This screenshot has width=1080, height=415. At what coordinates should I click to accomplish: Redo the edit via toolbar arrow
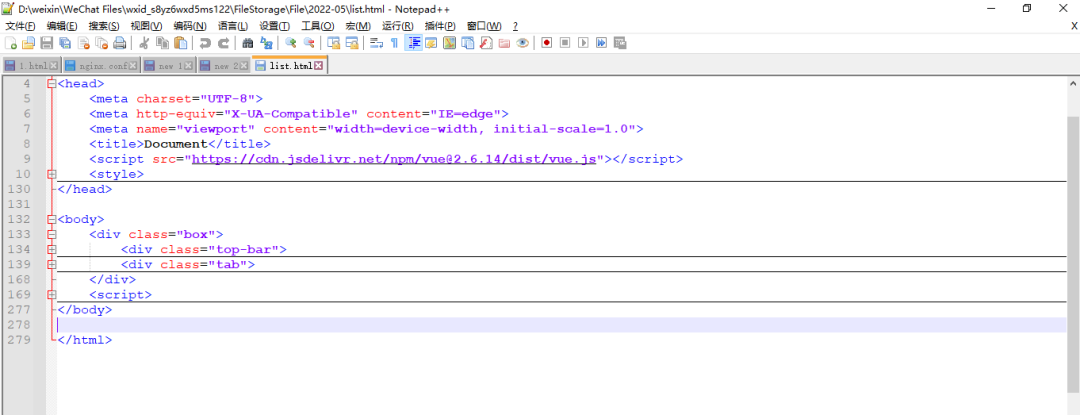(223, 43)
